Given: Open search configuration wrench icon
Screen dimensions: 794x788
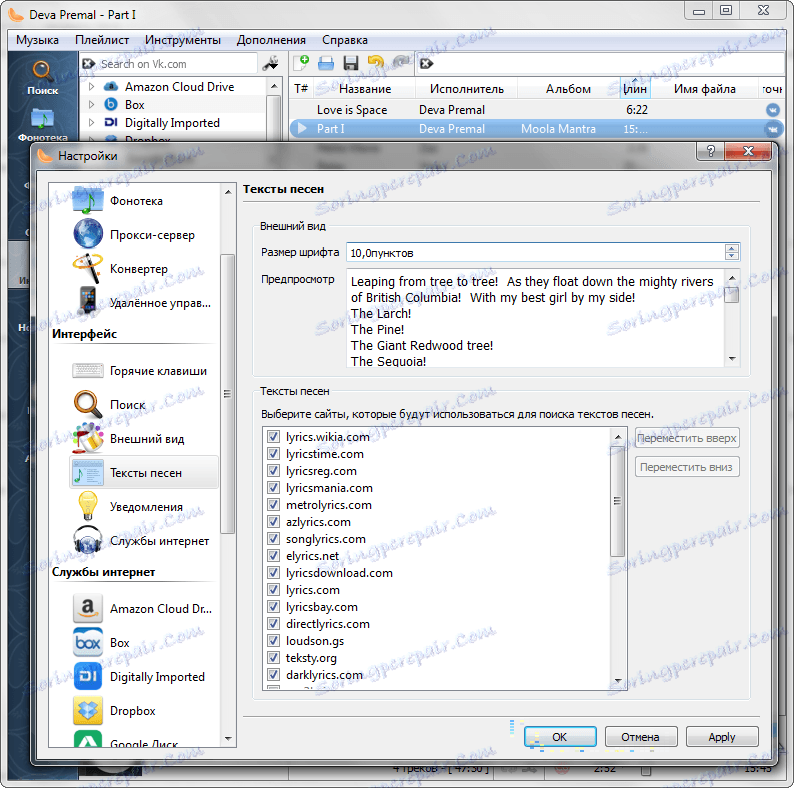Looking at the screenshot, I should pos(271,64).
